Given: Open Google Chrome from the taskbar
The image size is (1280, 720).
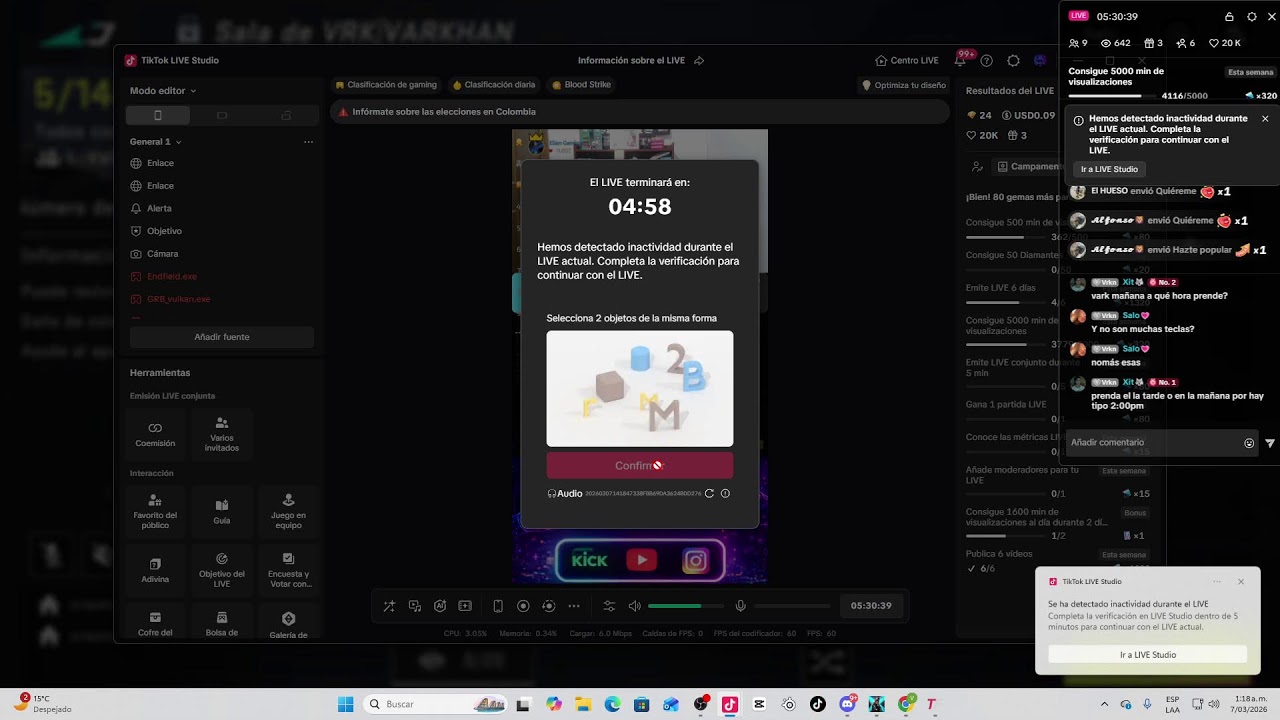Looking at the screenshot, I should pos(906,704).
